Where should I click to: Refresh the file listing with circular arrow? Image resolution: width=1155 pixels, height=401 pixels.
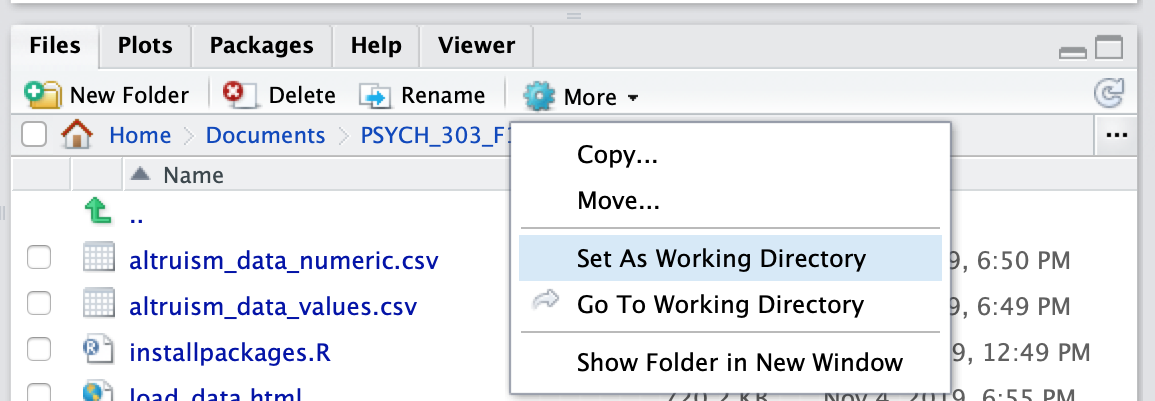click(x=1109, y=94)
